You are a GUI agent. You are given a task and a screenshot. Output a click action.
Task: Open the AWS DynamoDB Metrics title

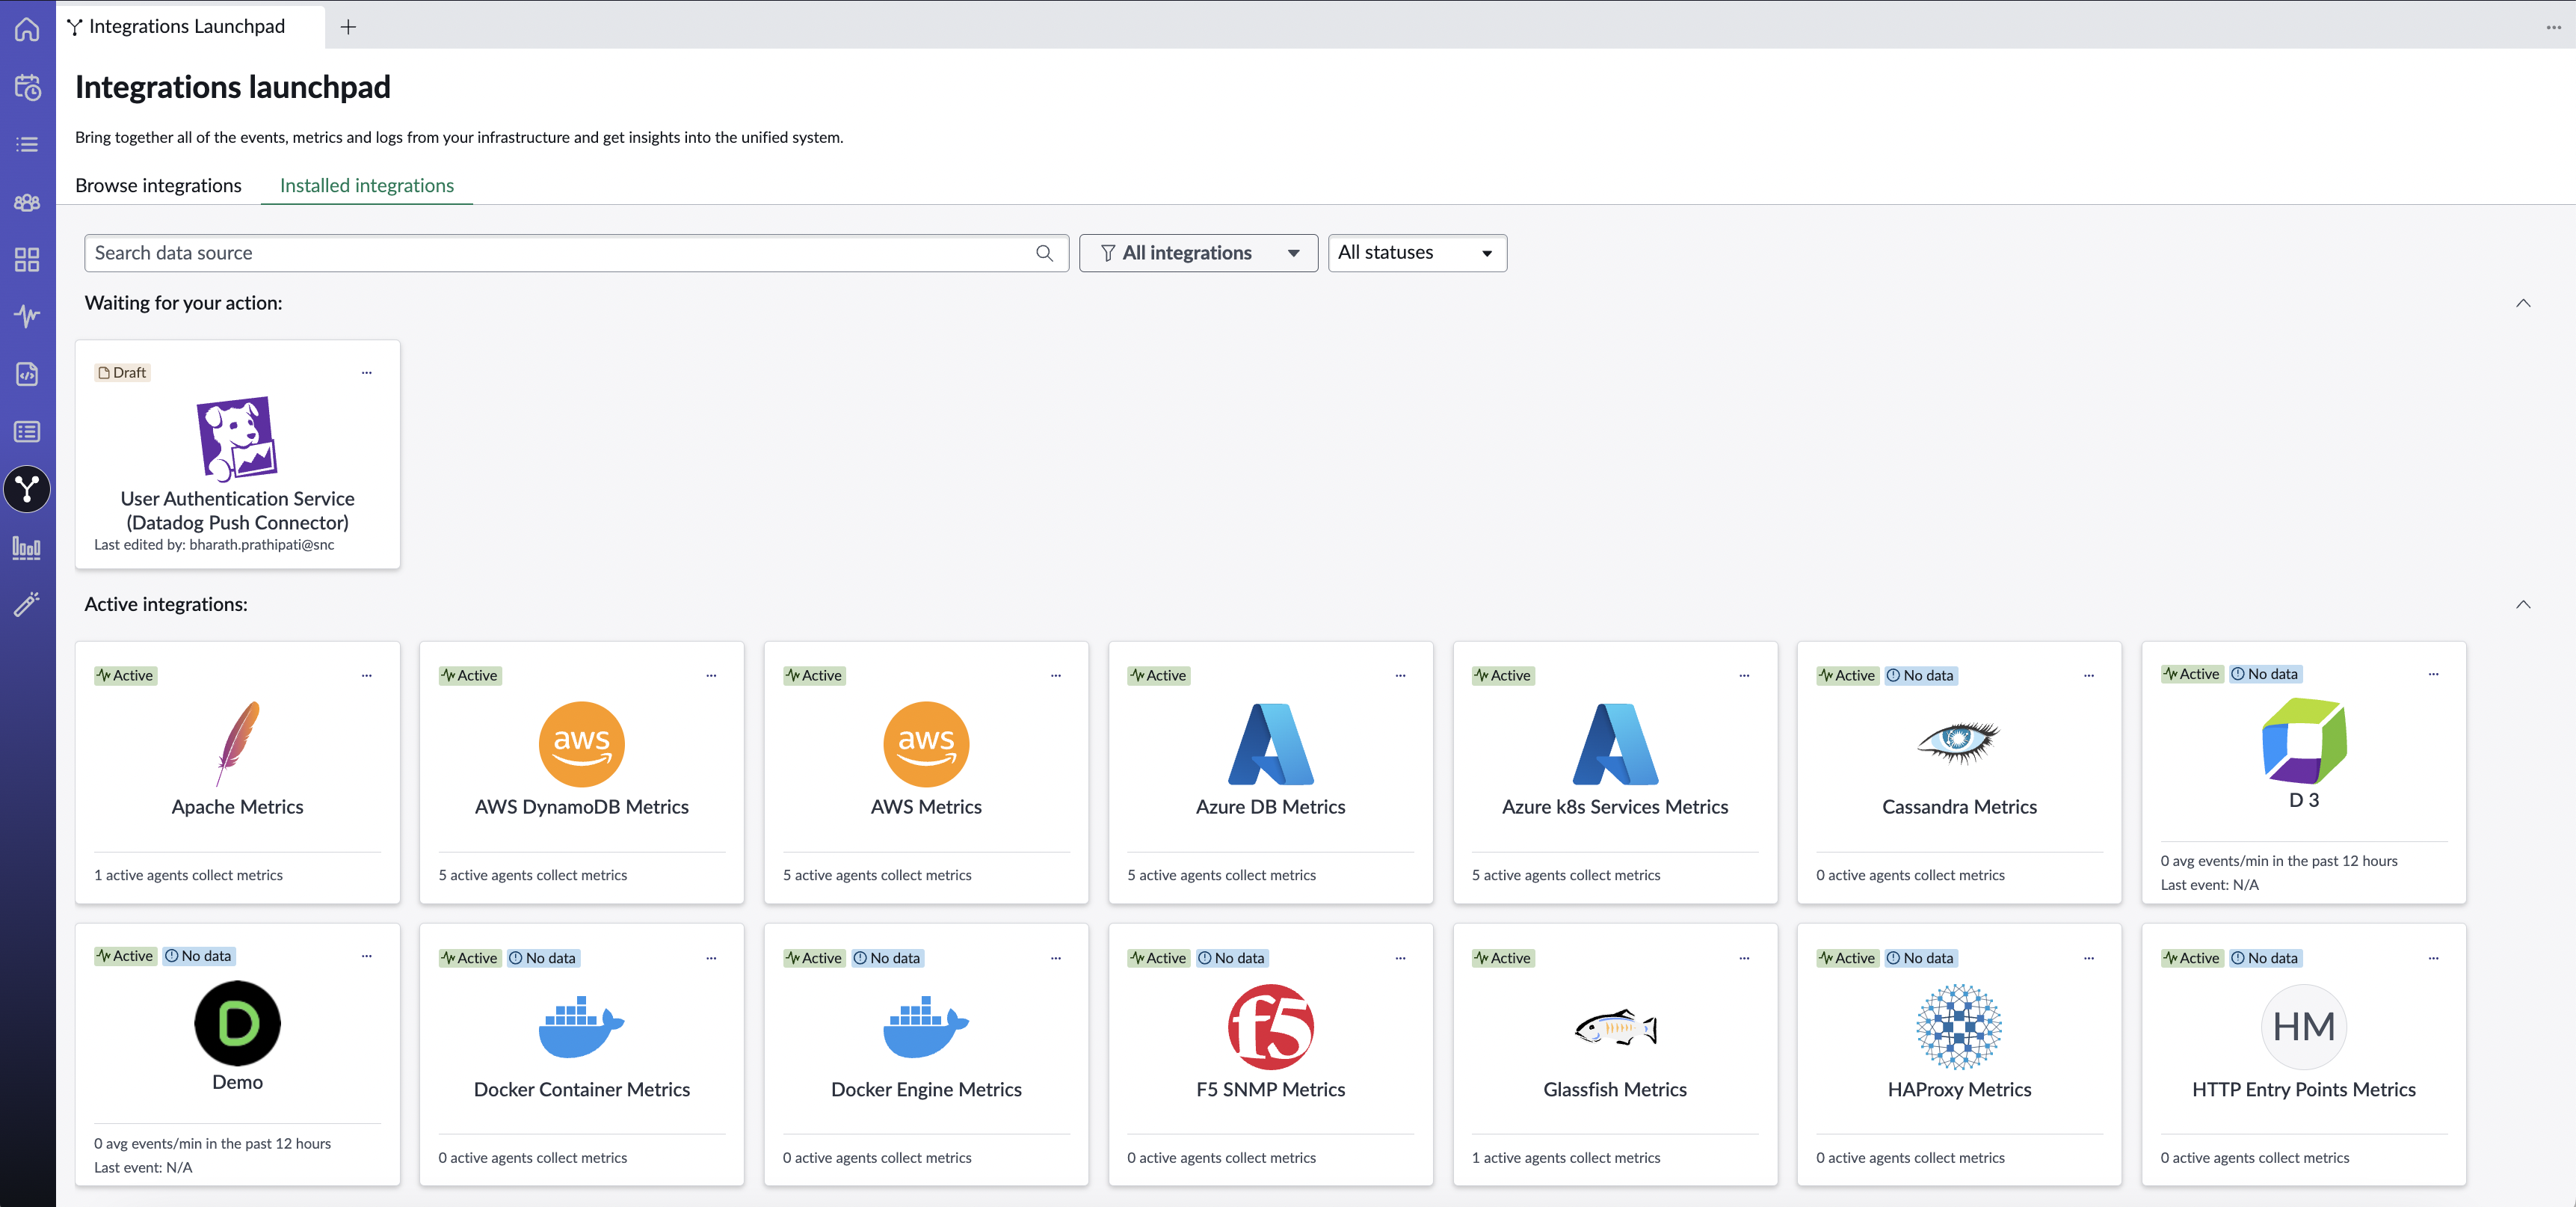click(x=582, y=807)
